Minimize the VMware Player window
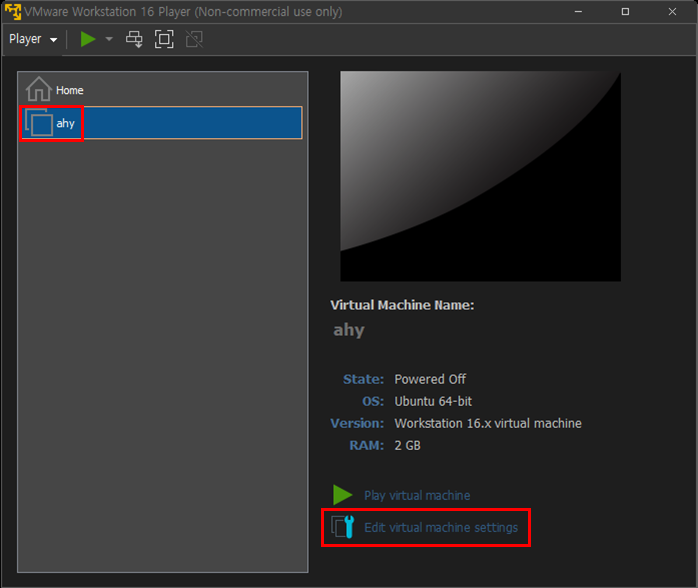This screenshot has width=698, height=588. click(x=578, y=12)
